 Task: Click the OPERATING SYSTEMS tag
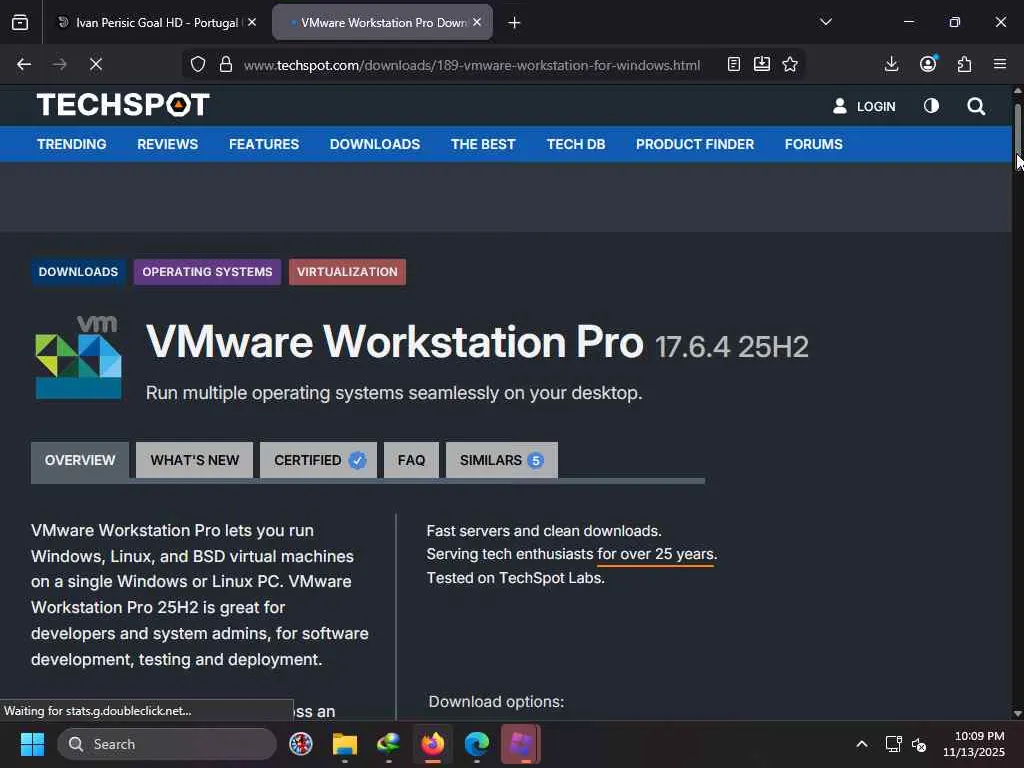click(x=208, y=272)
